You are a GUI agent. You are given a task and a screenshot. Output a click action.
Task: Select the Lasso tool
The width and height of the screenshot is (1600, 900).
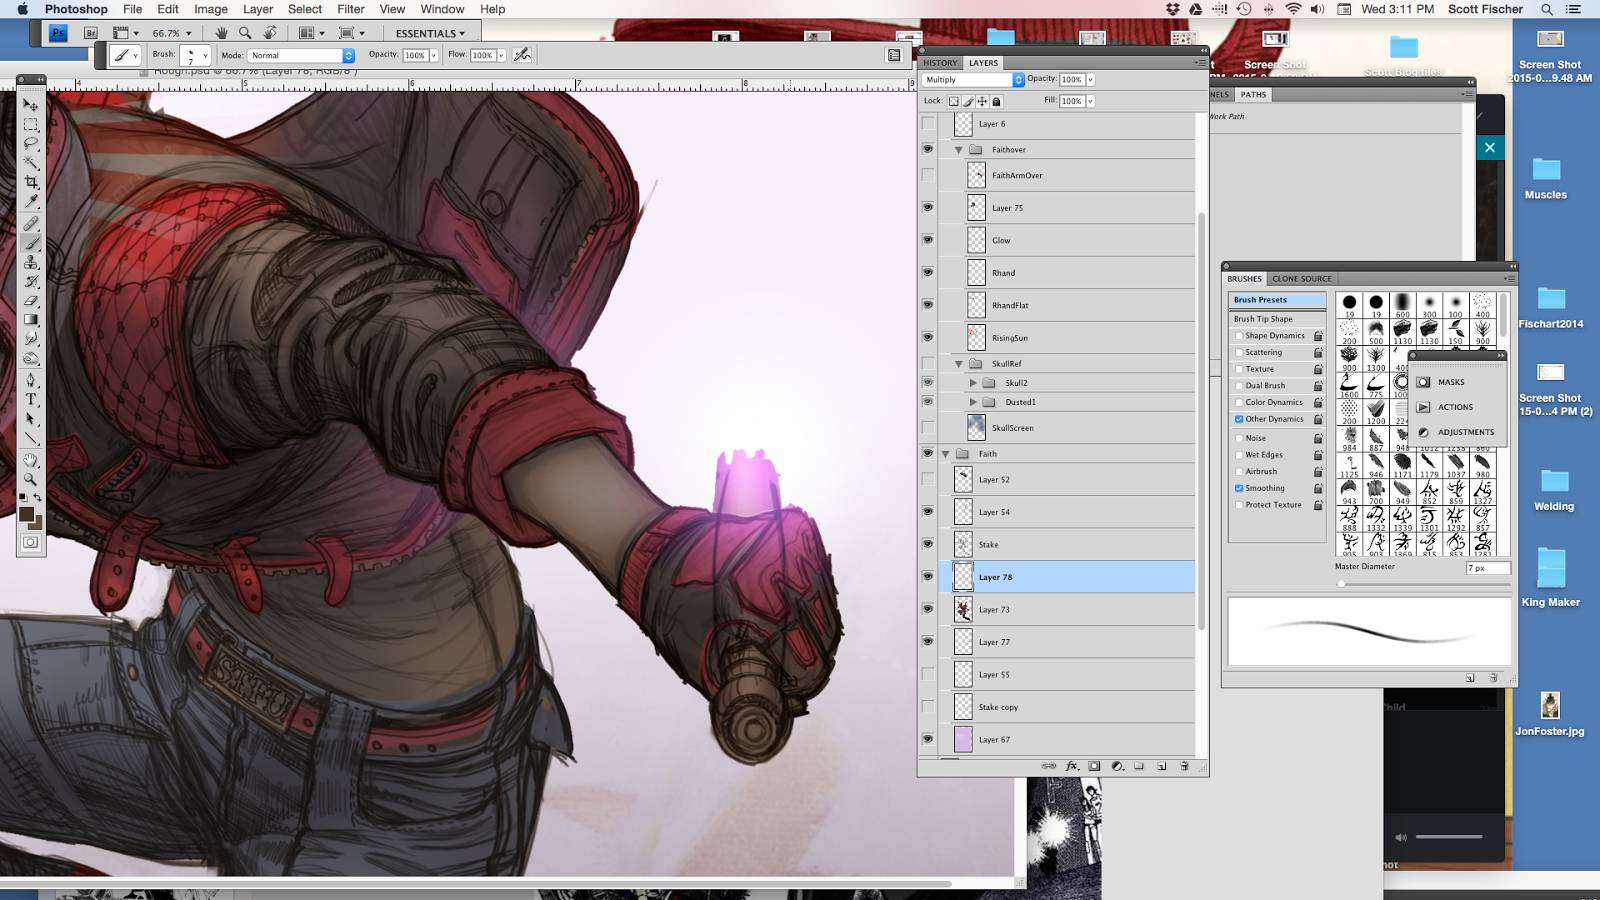click(31, 143)
